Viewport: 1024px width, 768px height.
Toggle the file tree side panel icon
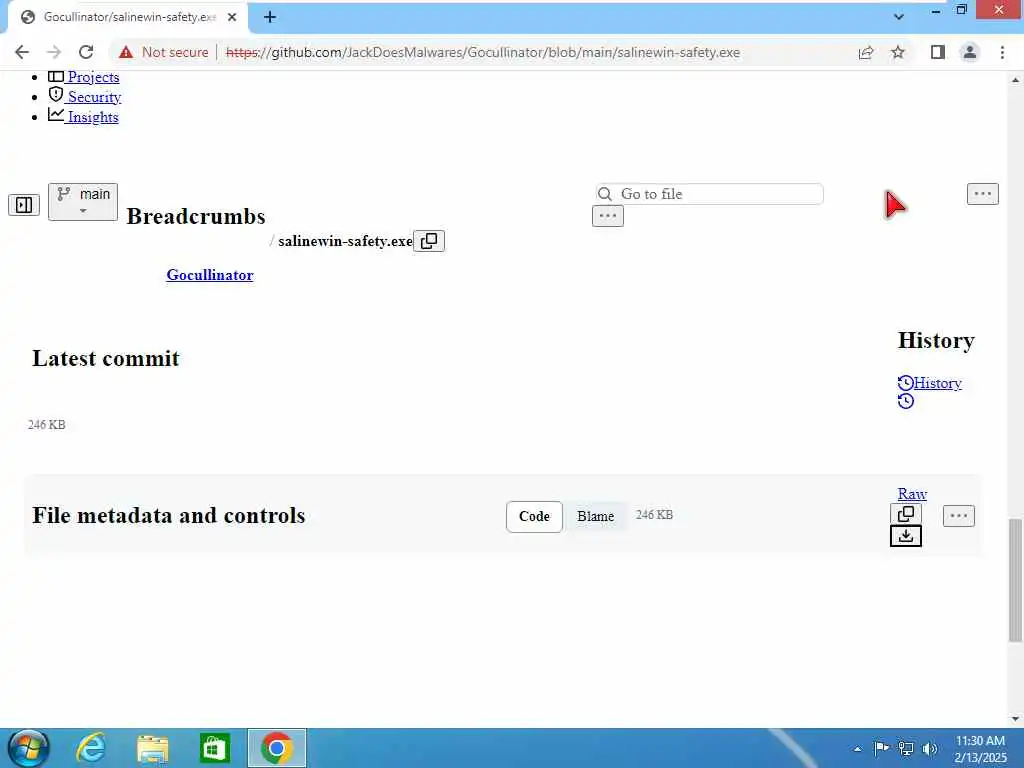click(24, 205)
